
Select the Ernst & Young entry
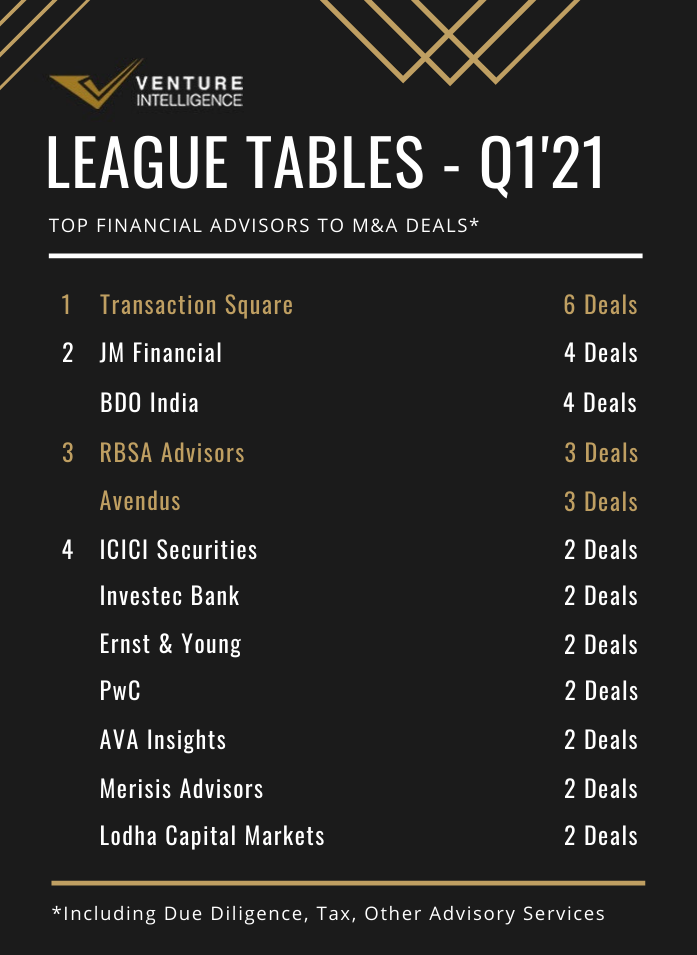(x=171, y=644)
